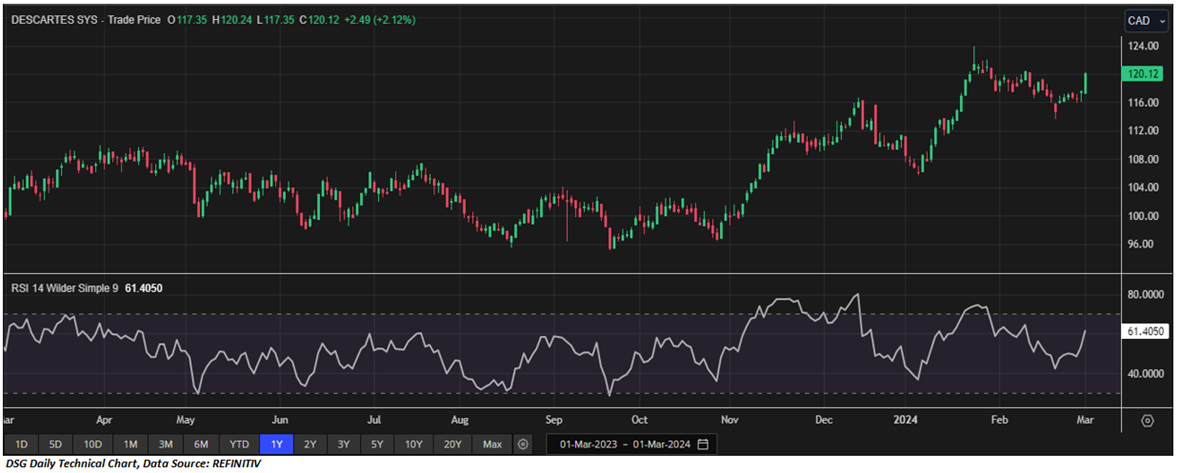Viewport: 1180px width, 473px height.
Task: Click the DESCARTES SYS Trade Price title
Action: click(x=81, y=20)
